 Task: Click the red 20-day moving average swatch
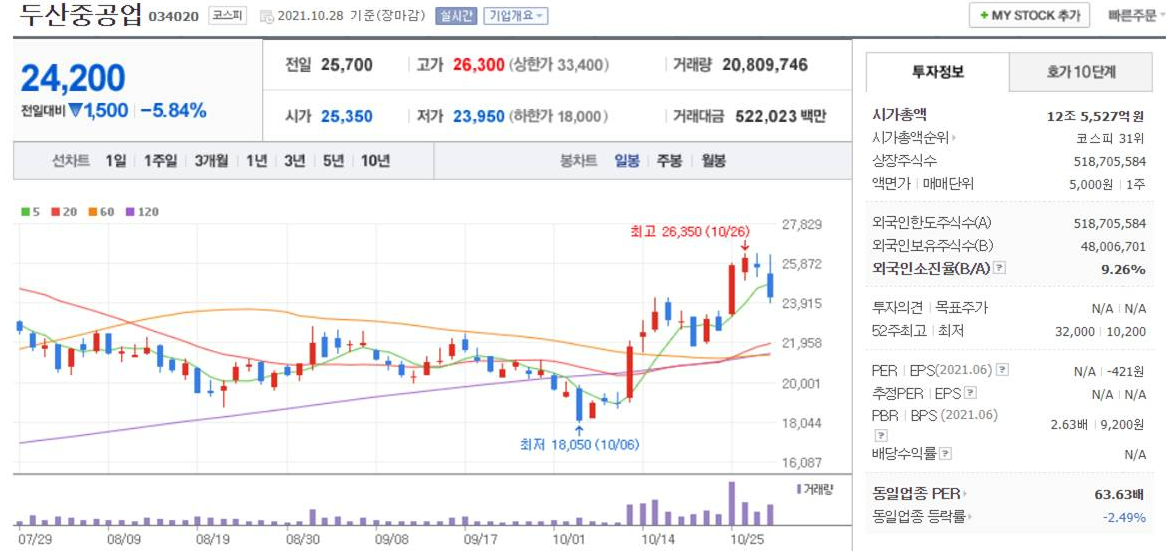coord(55,212)
